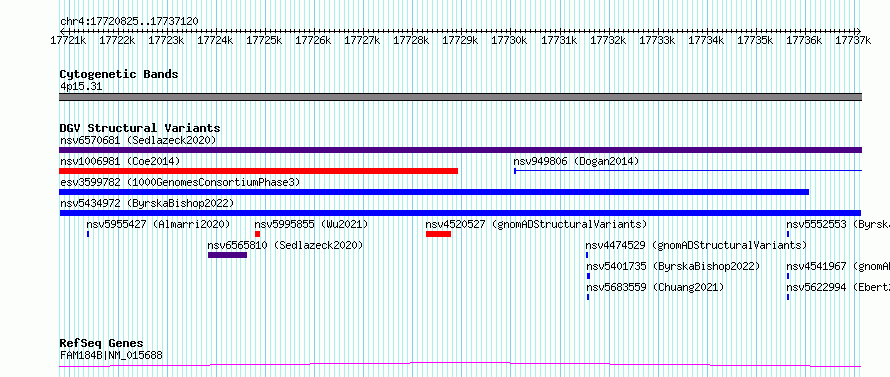The height and width of the screenshot is (377, 890).
Task: Click the 17733k ruler tick label
Action: (x=657, y=40)
